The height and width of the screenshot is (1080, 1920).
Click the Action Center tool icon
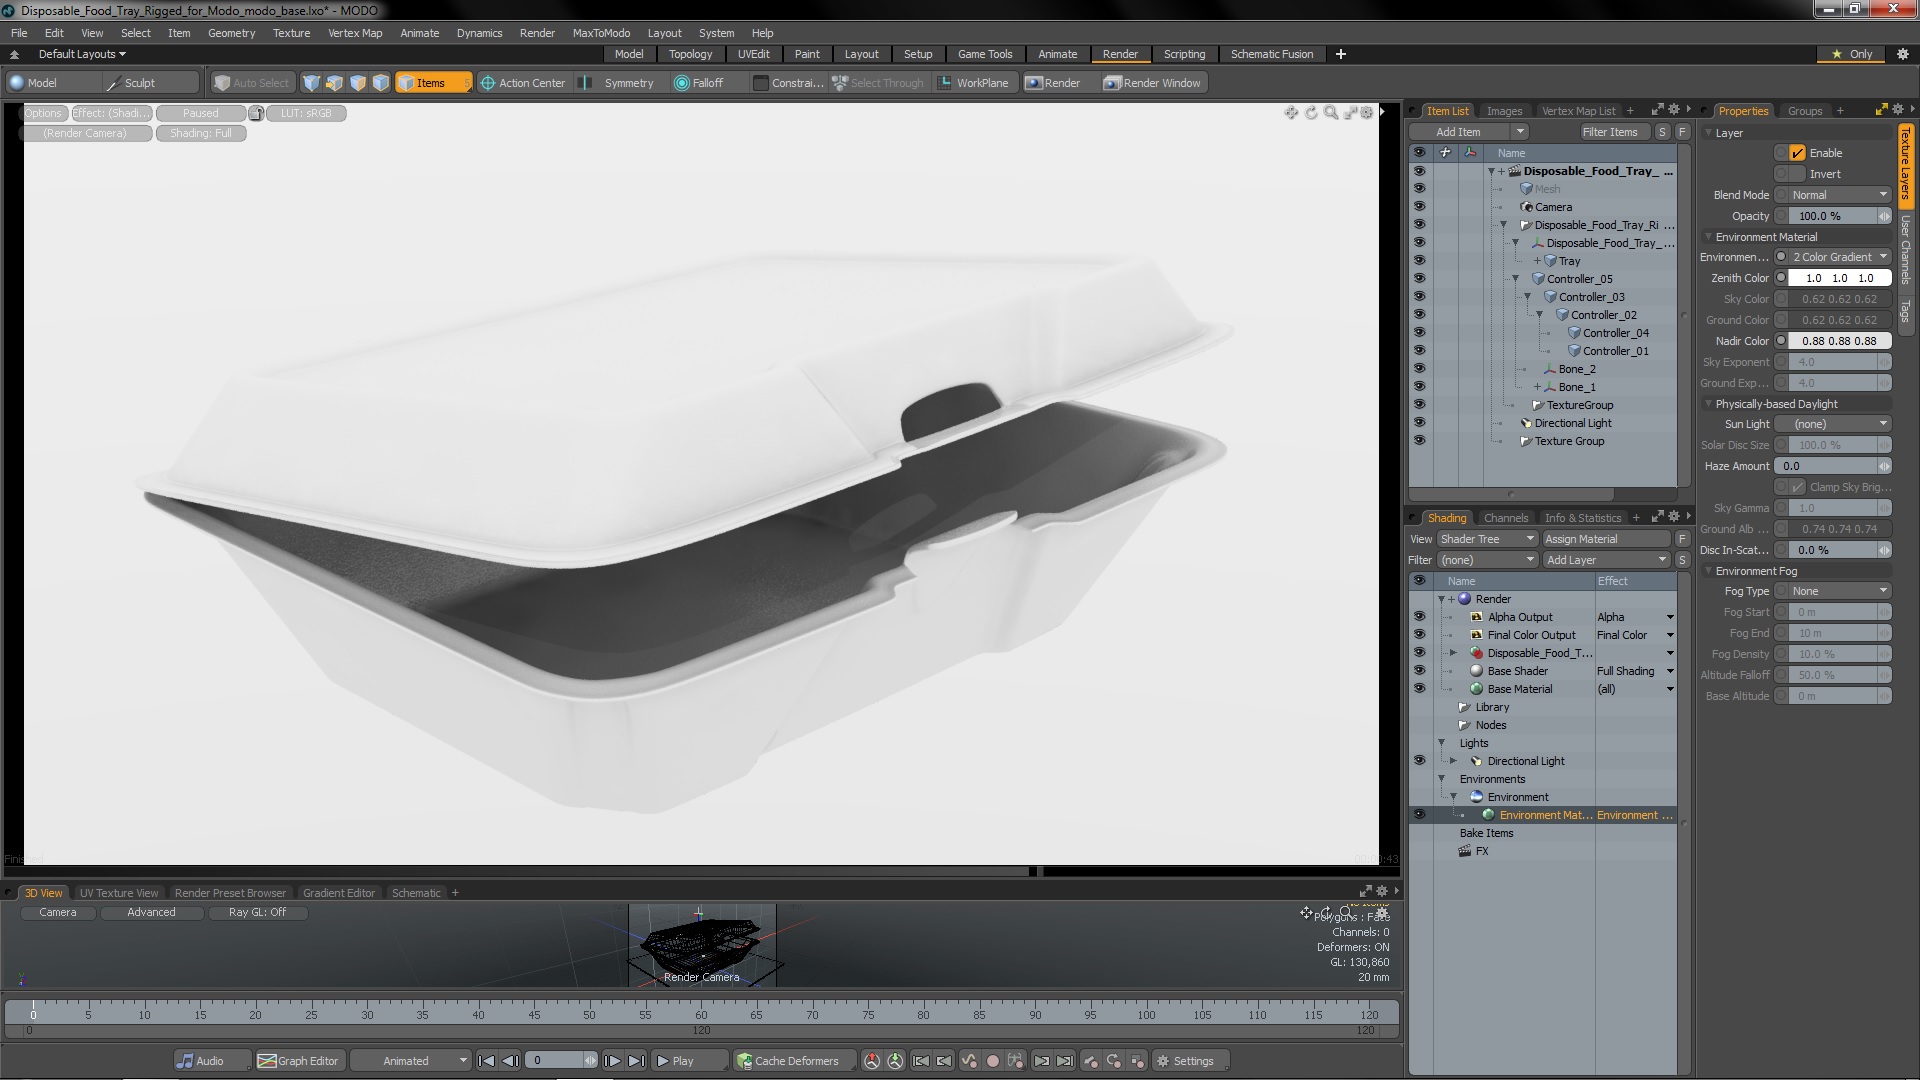(x=488, y=83)
